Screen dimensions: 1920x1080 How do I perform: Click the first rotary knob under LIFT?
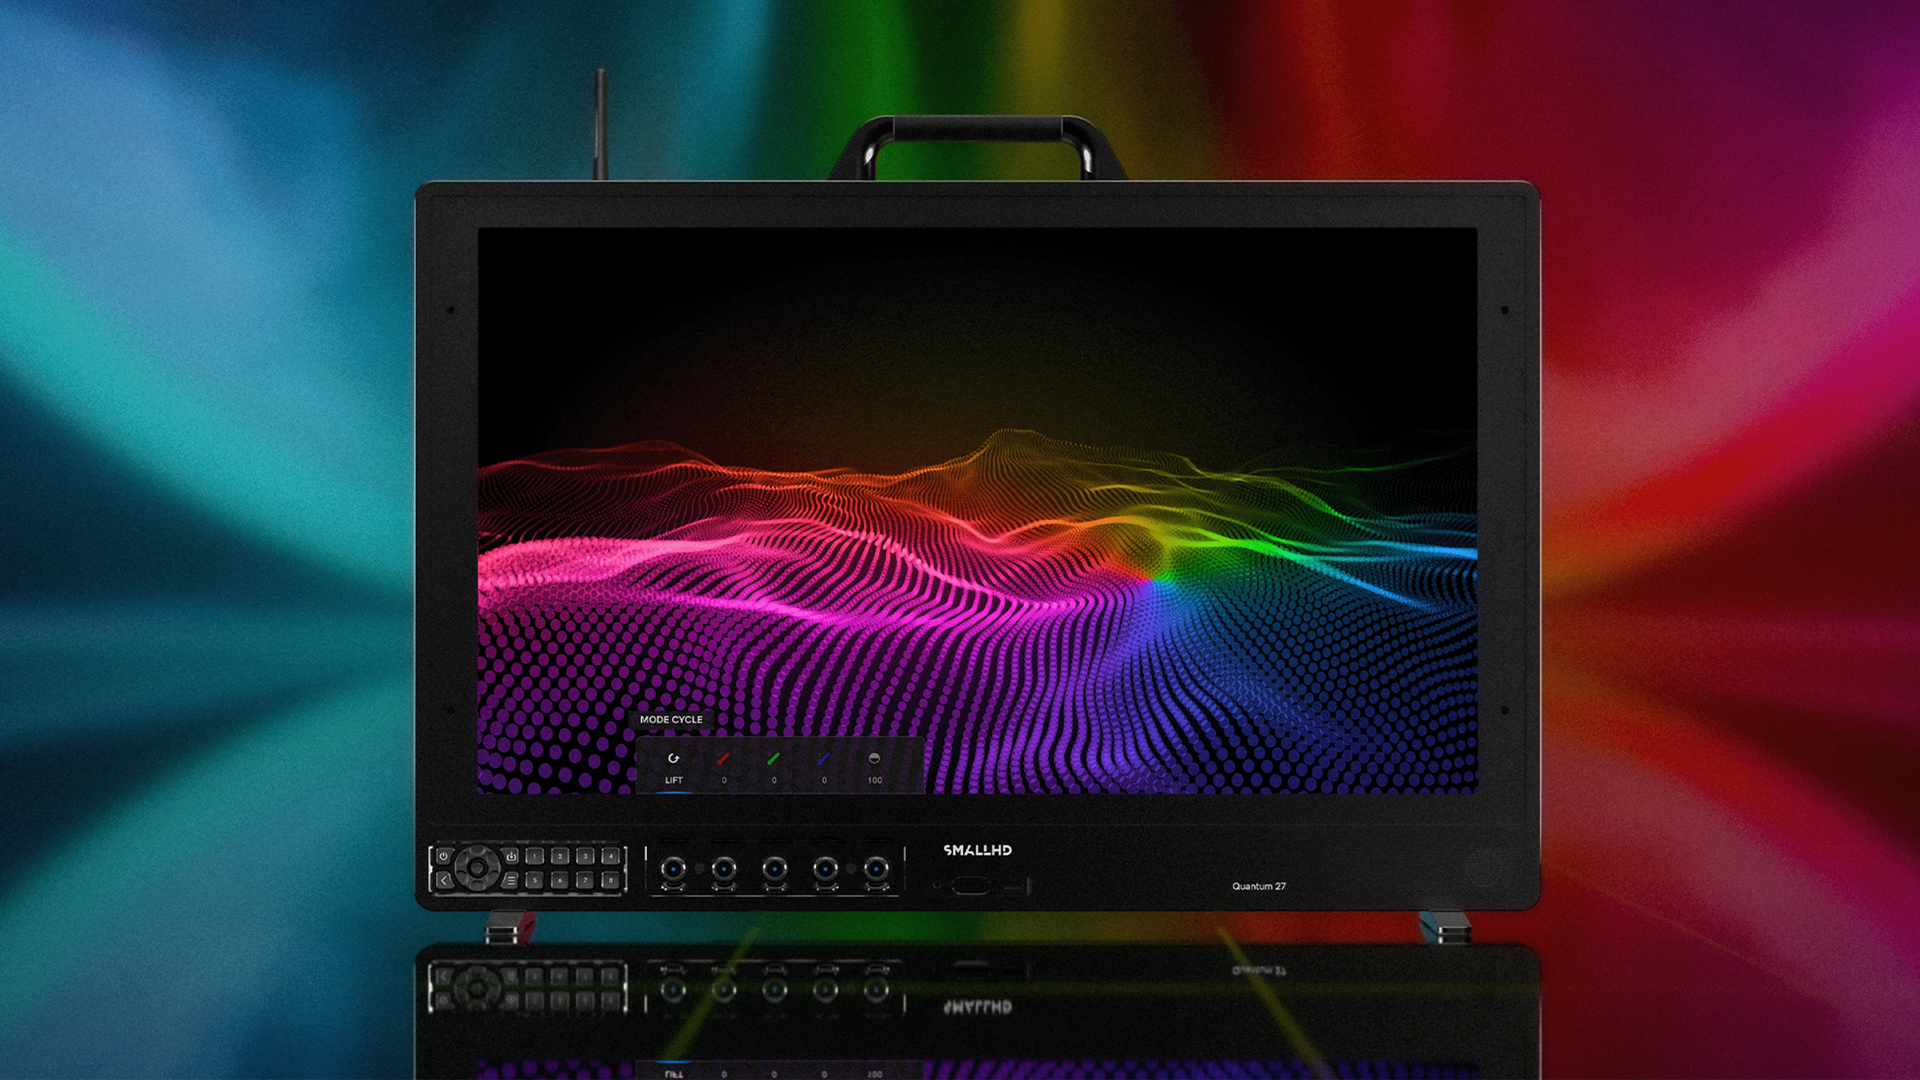(x=673, y=868)
